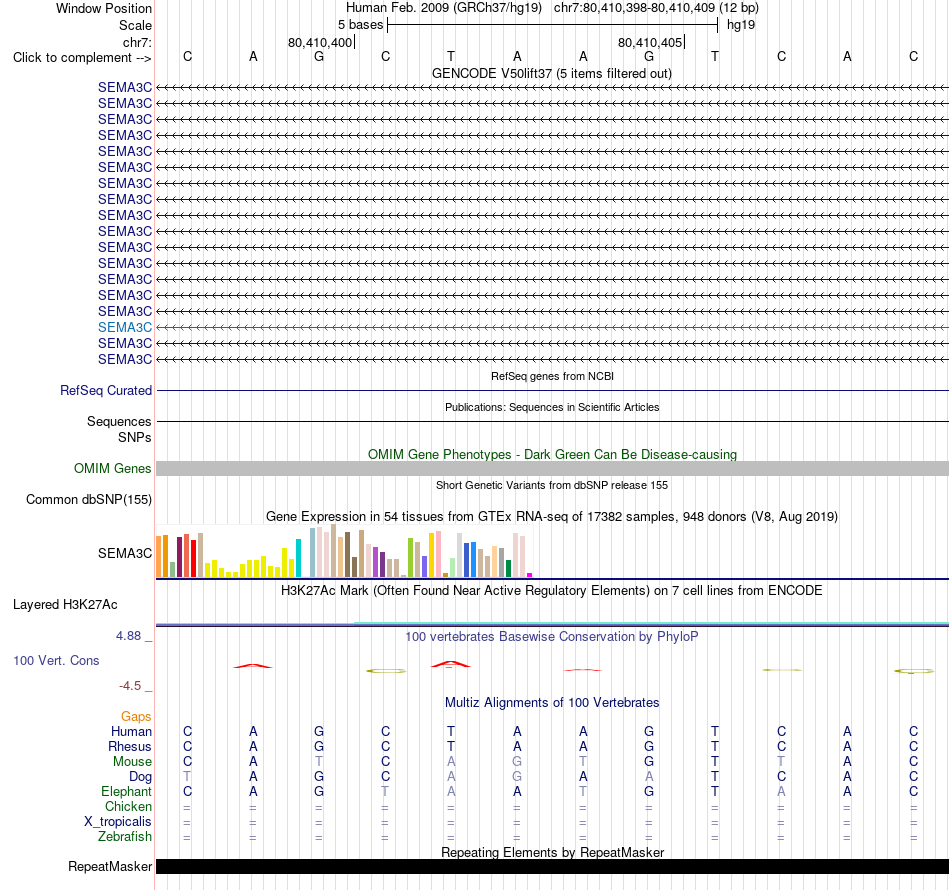Click the SEMA3C label beside the GTEx chart

[125, 553]
